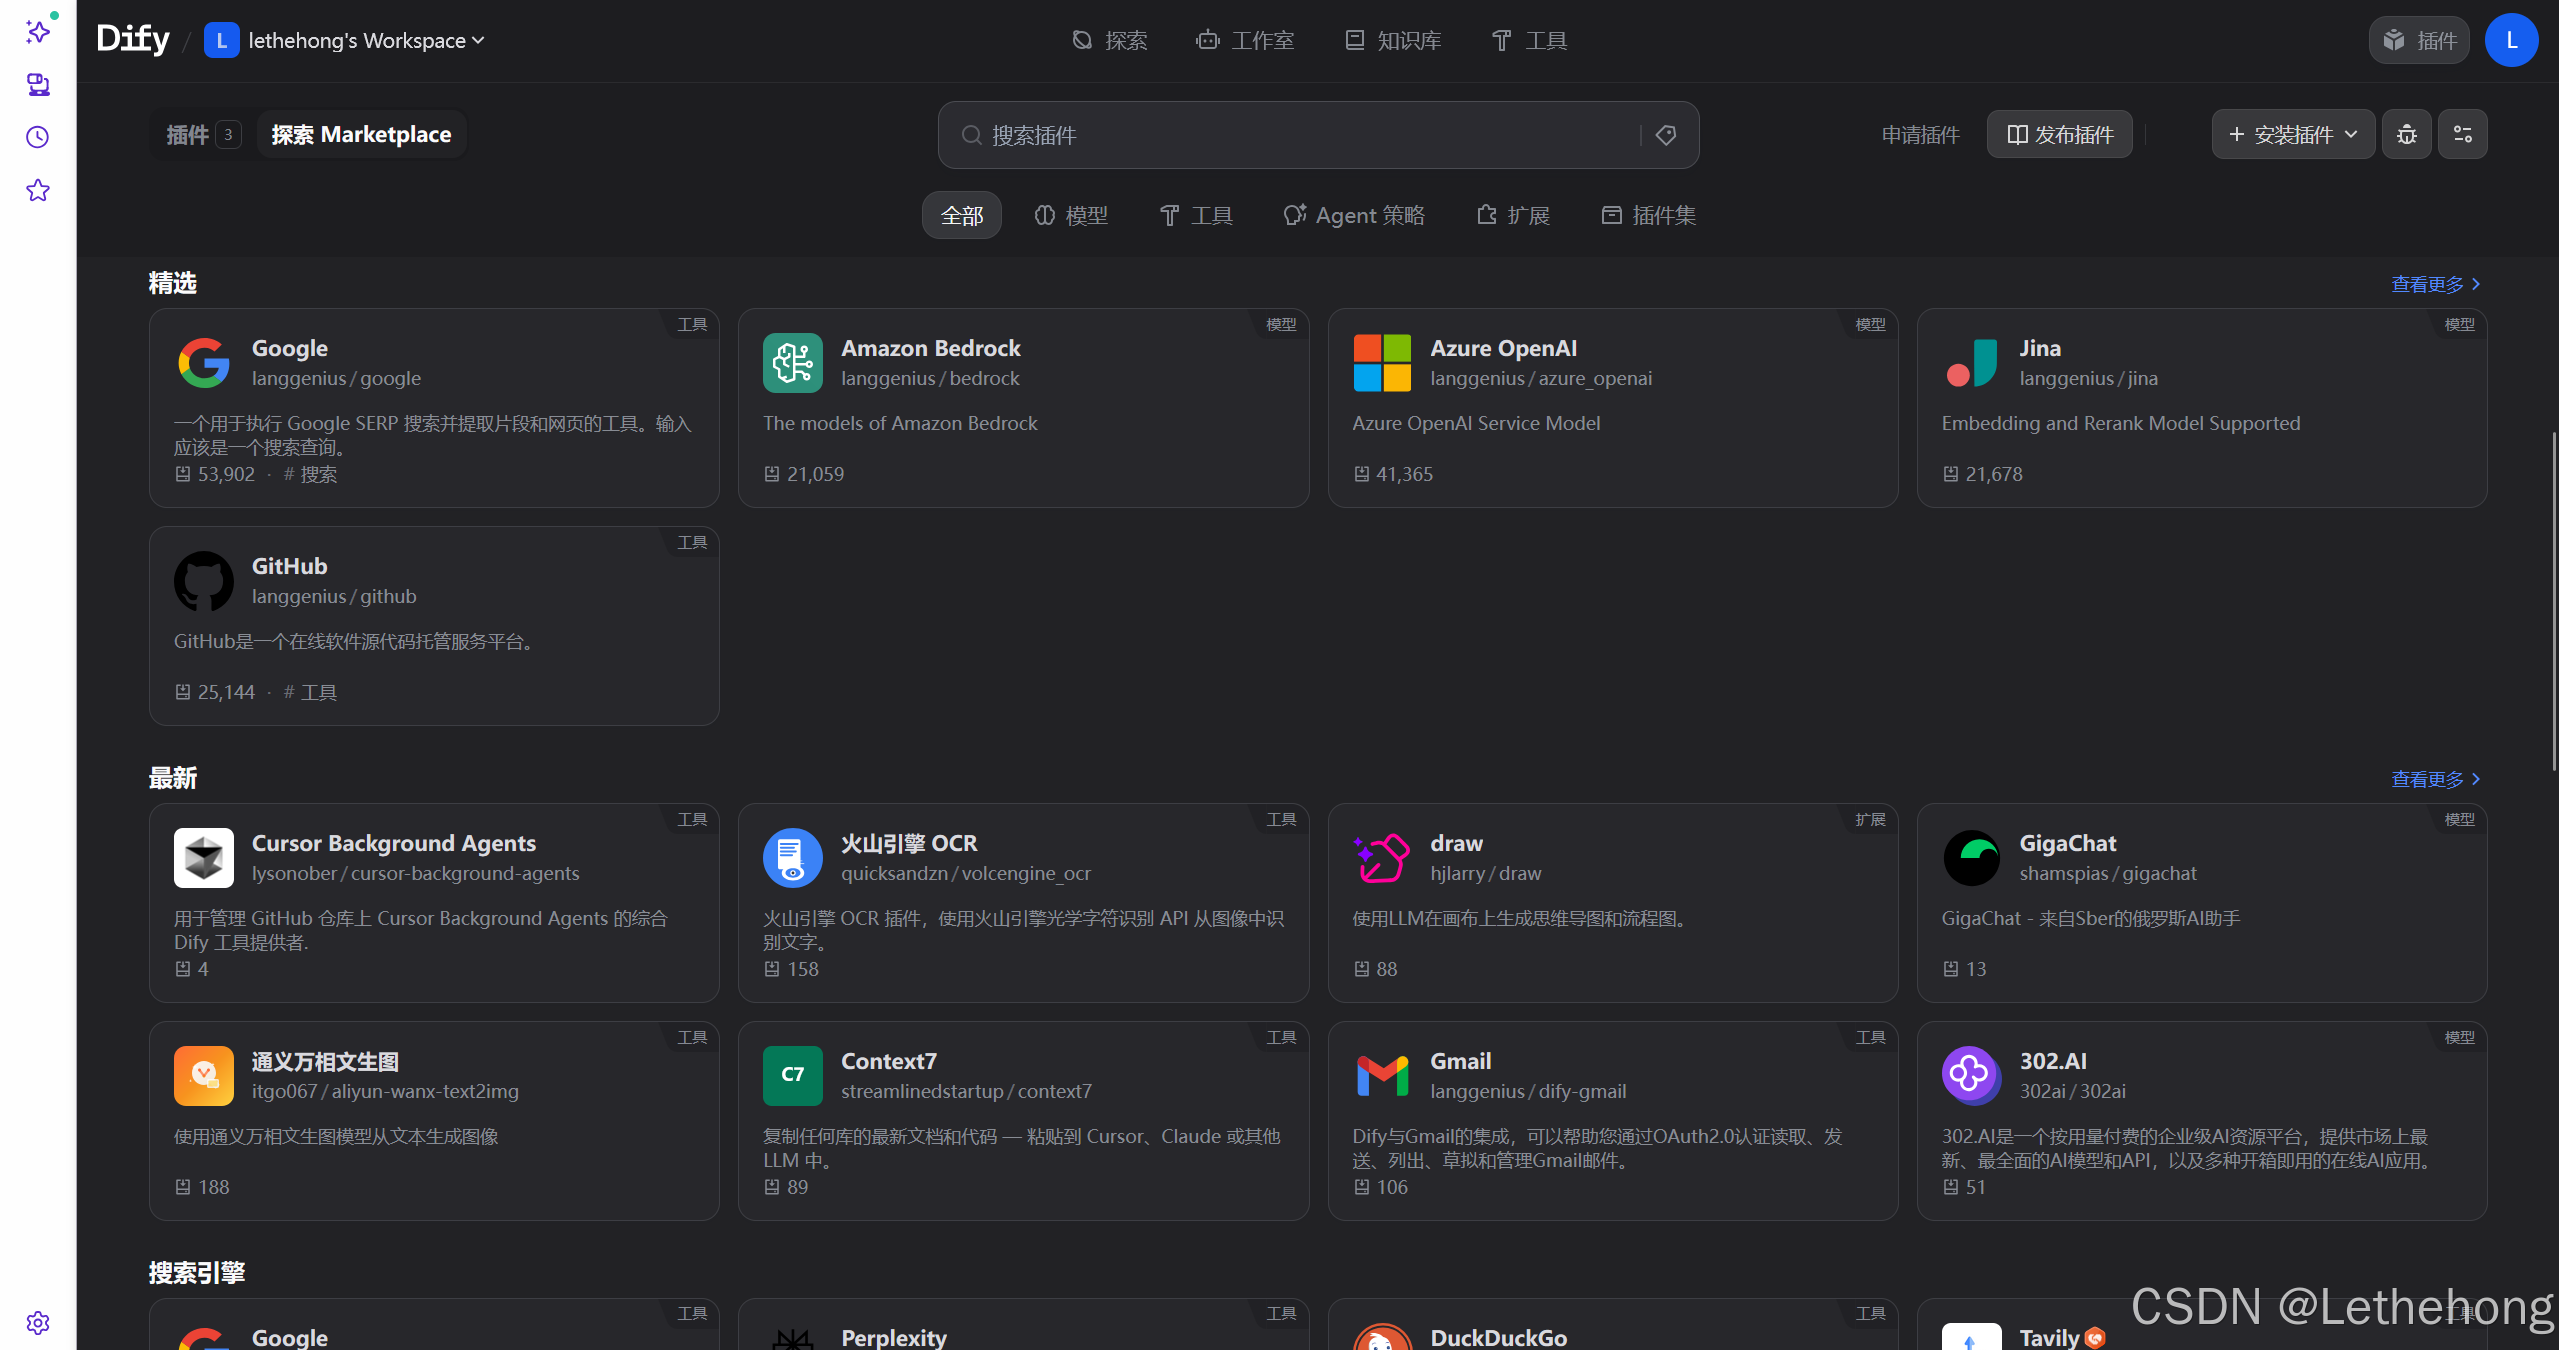
Task: Open the settings gear in left sidebar
Action: [38, 1322]
